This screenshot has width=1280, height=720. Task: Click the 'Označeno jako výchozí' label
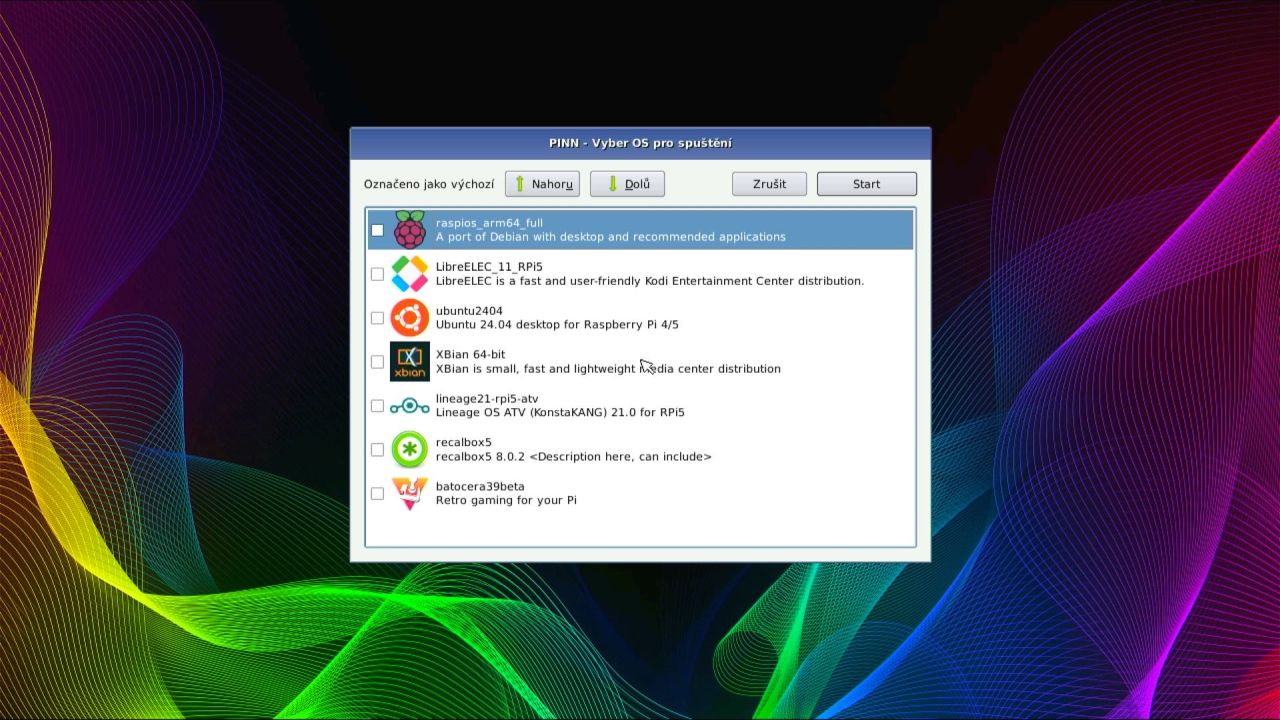(x=429, y=185)
